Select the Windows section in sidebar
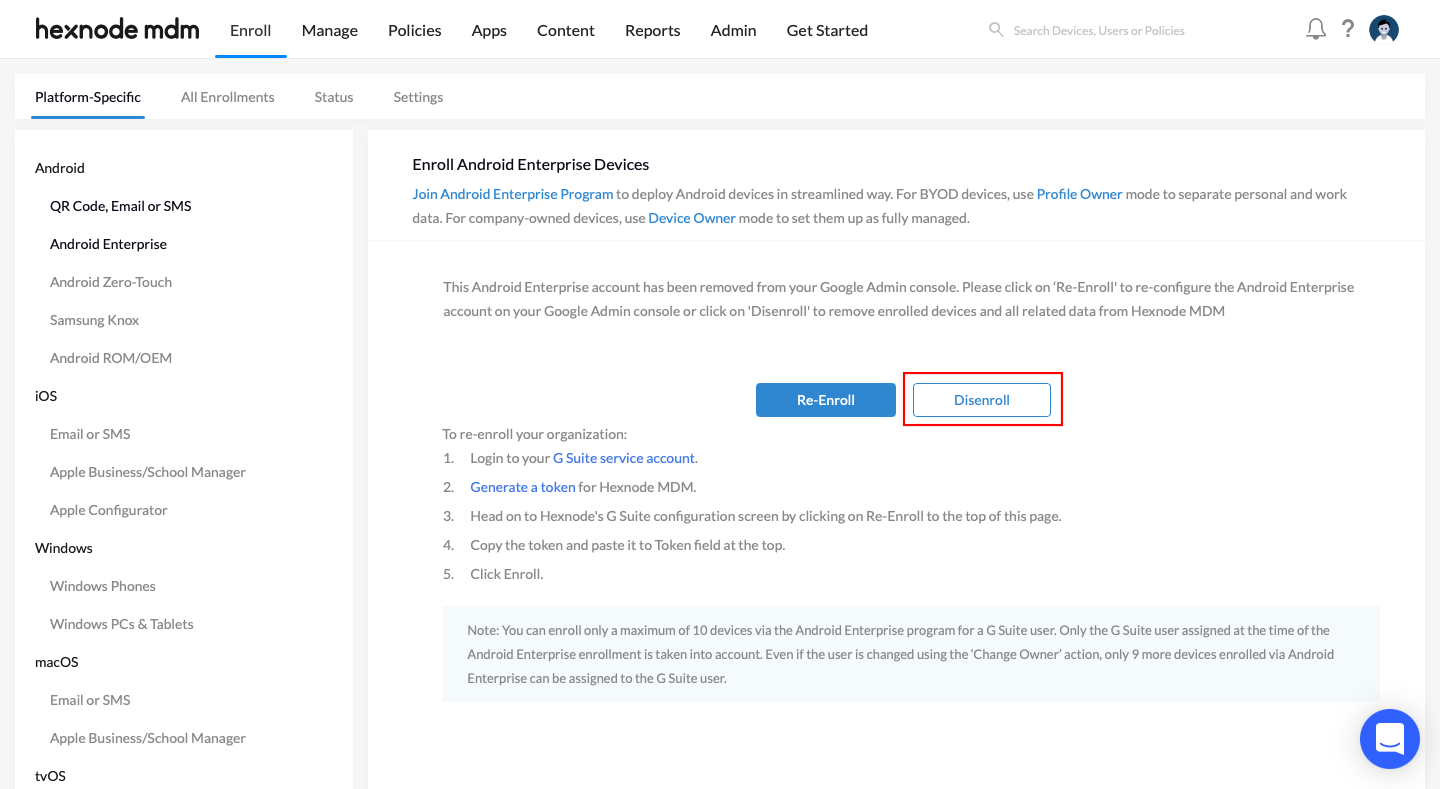Image resolution: width=1440 pixels, height=789 pixels. [x=64, y=548]
